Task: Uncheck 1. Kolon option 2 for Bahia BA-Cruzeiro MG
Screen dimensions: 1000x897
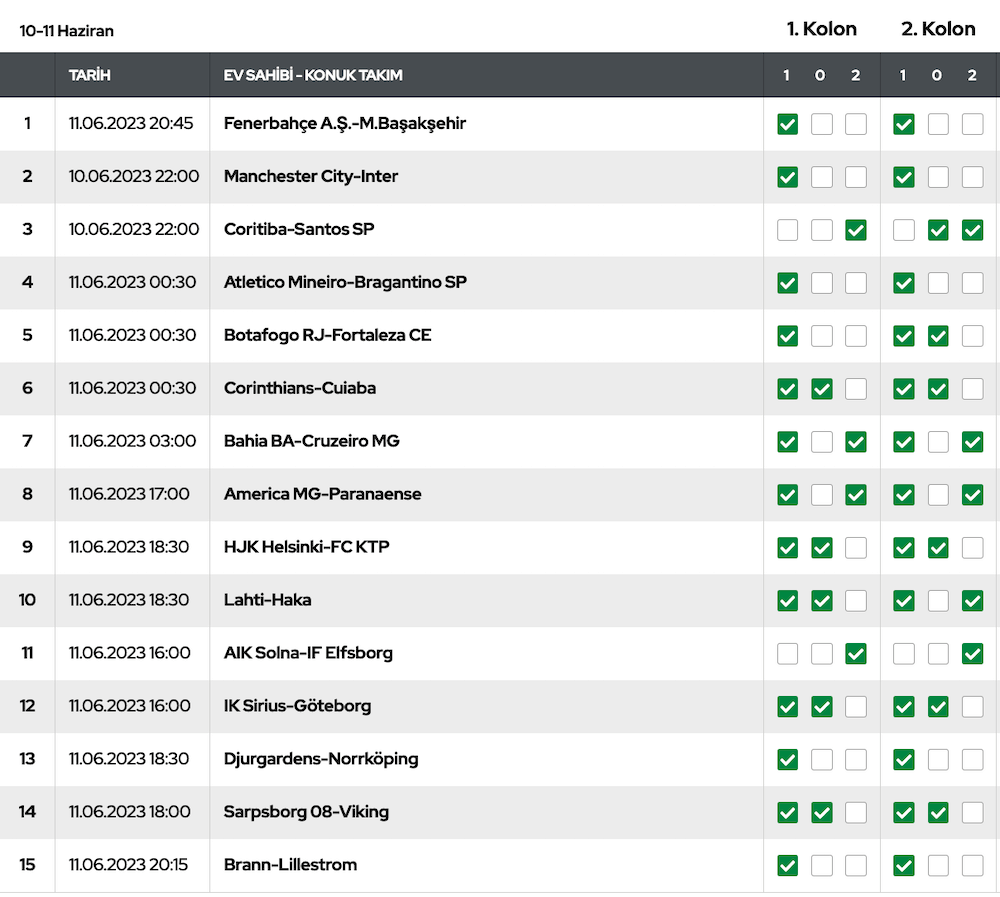Action: tap(856, 441)
